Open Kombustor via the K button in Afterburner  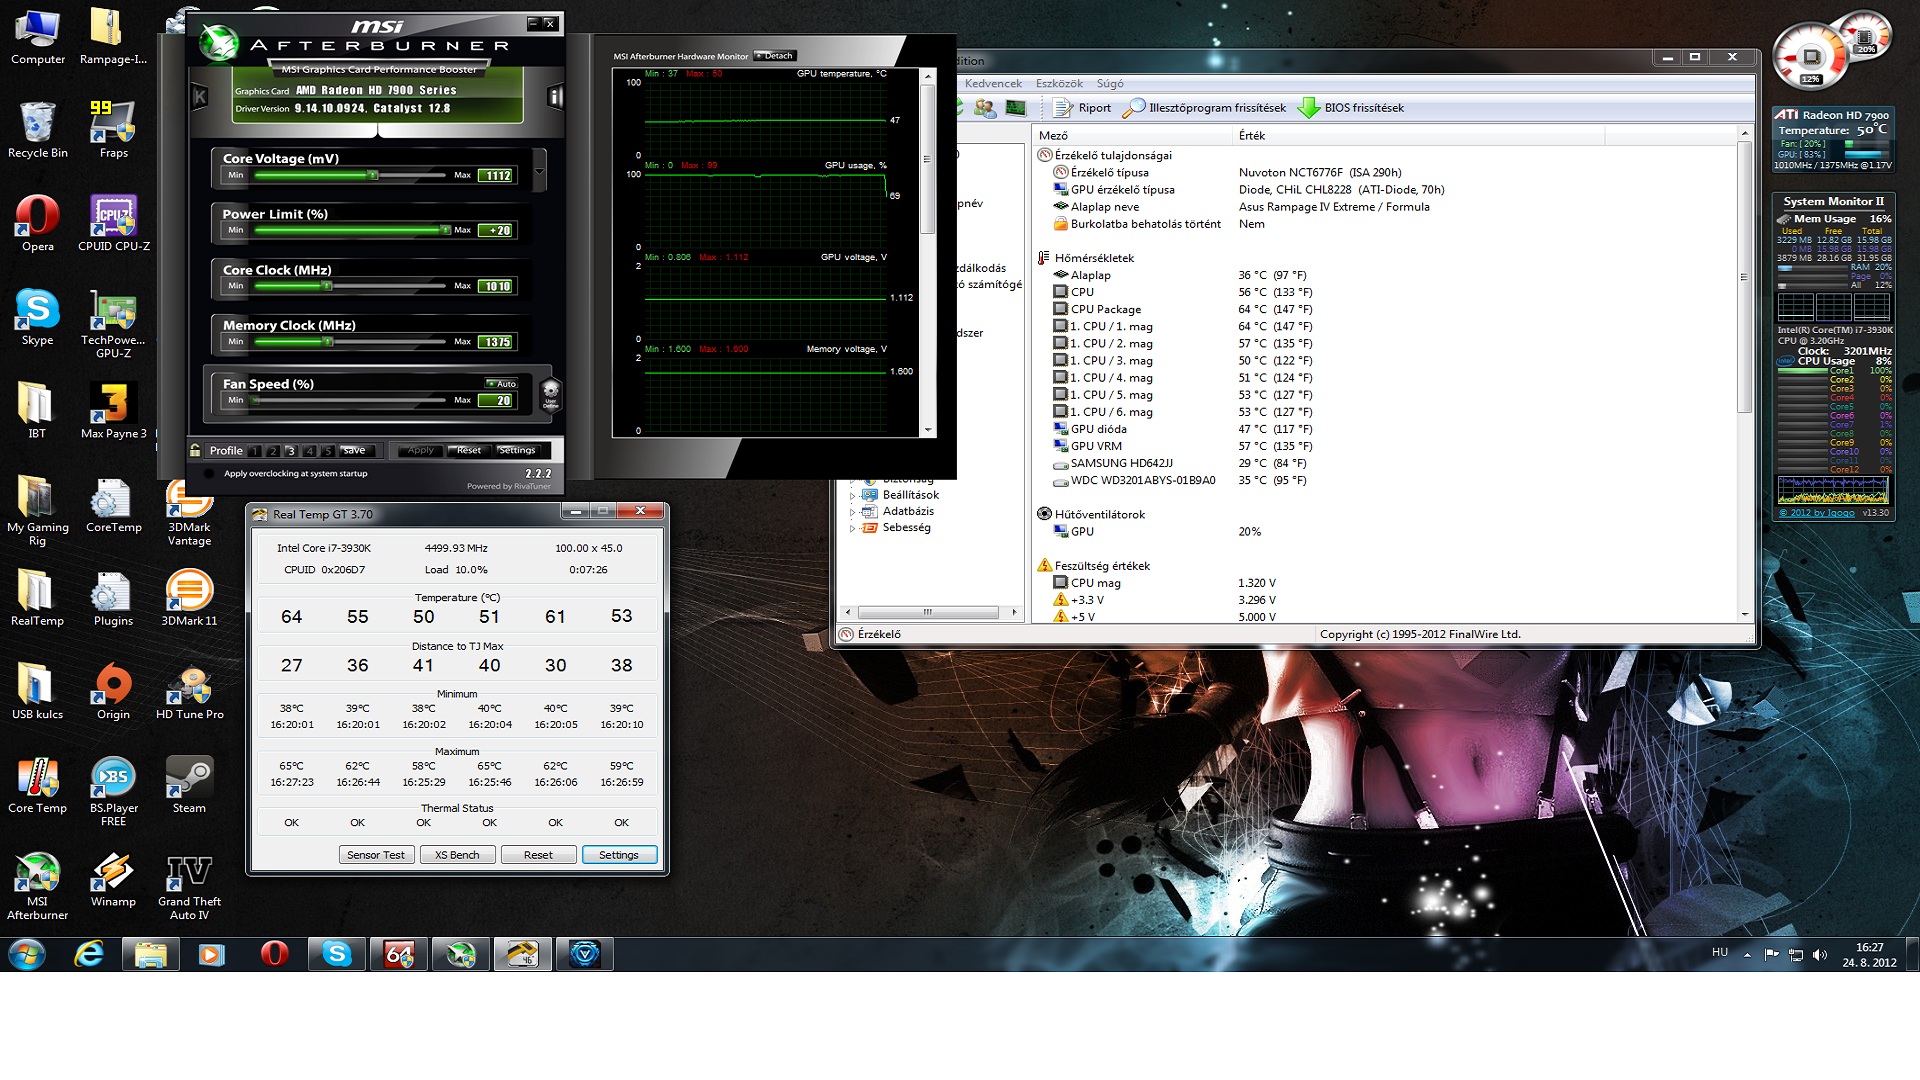[x=199, y=97]
